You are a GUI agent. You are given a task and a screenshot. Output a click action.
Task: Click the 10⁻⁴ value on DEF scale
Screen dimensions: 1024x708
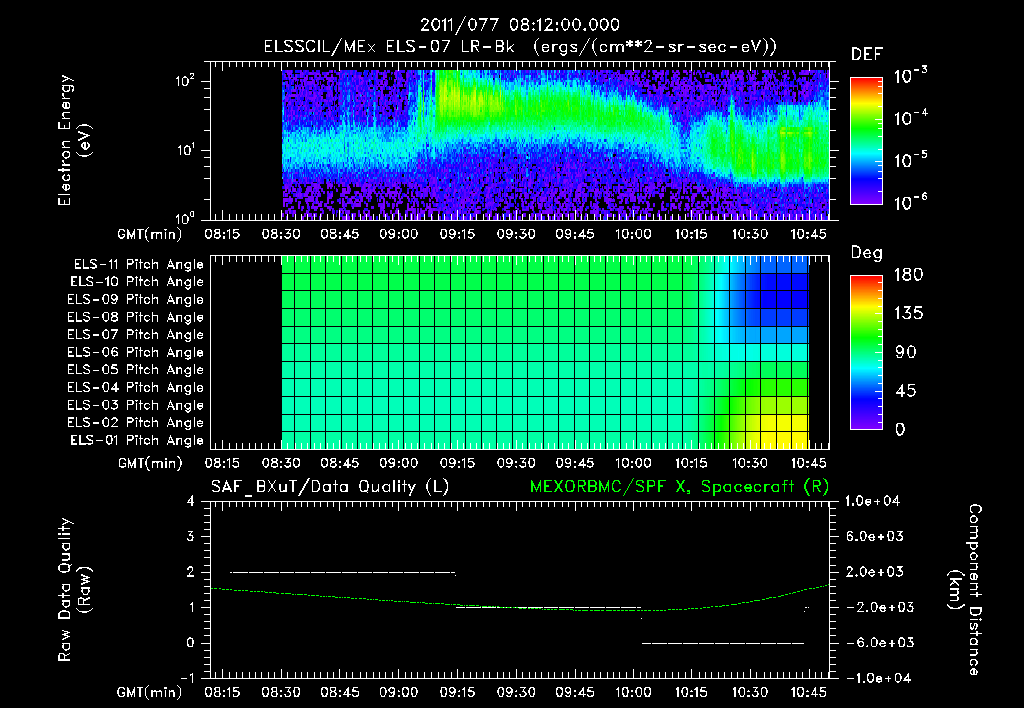[910, 118]
